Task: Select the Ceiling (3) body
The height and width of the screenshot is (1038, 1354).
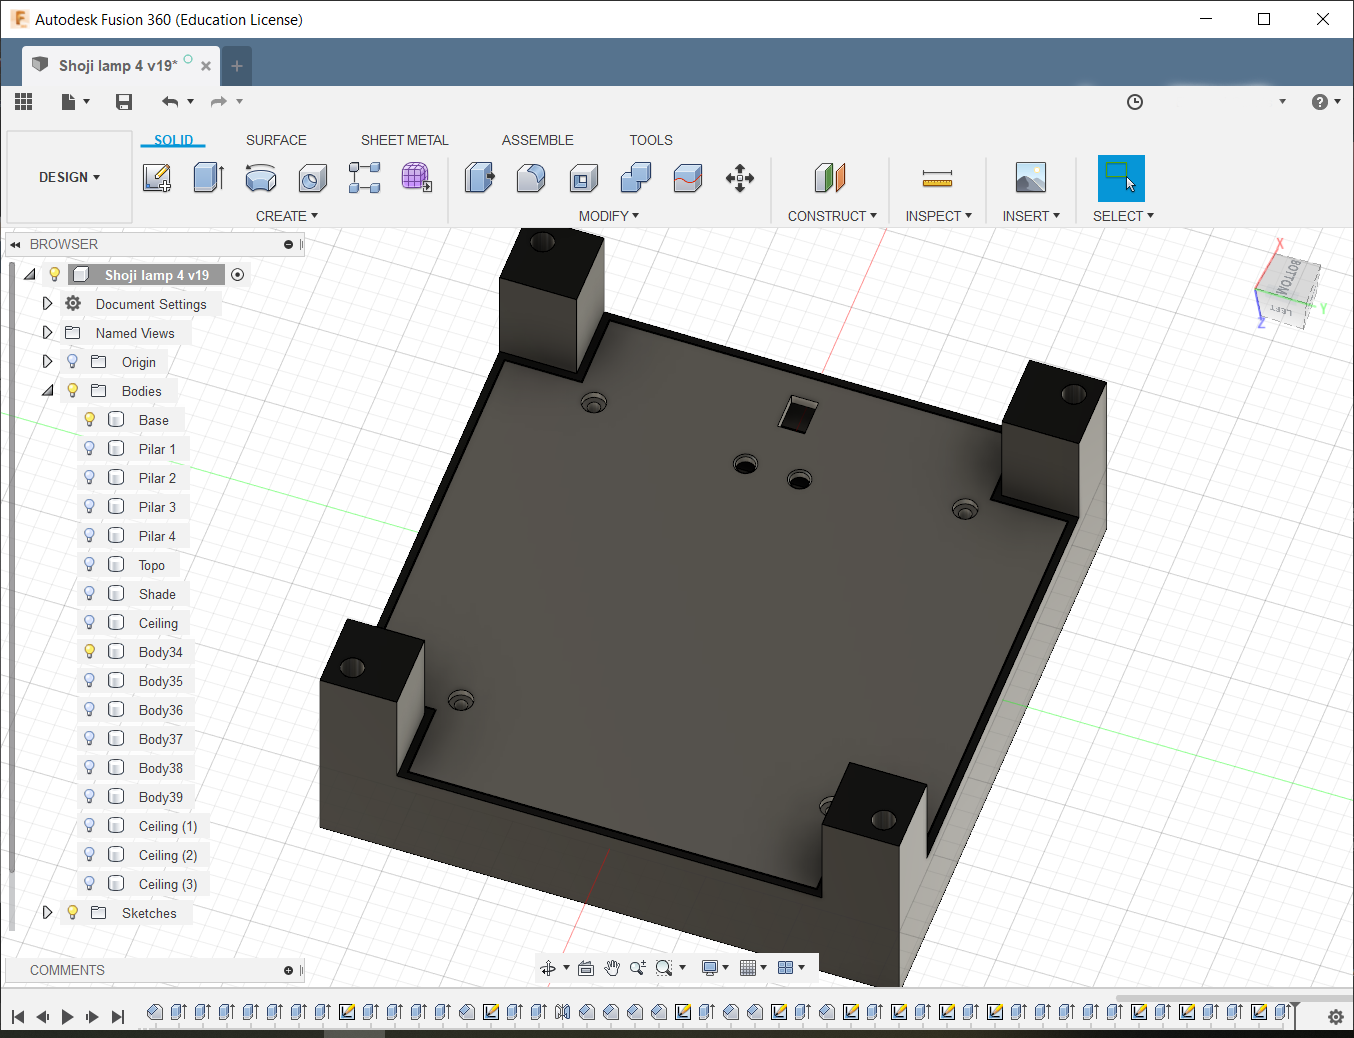Action: [168, 884]
